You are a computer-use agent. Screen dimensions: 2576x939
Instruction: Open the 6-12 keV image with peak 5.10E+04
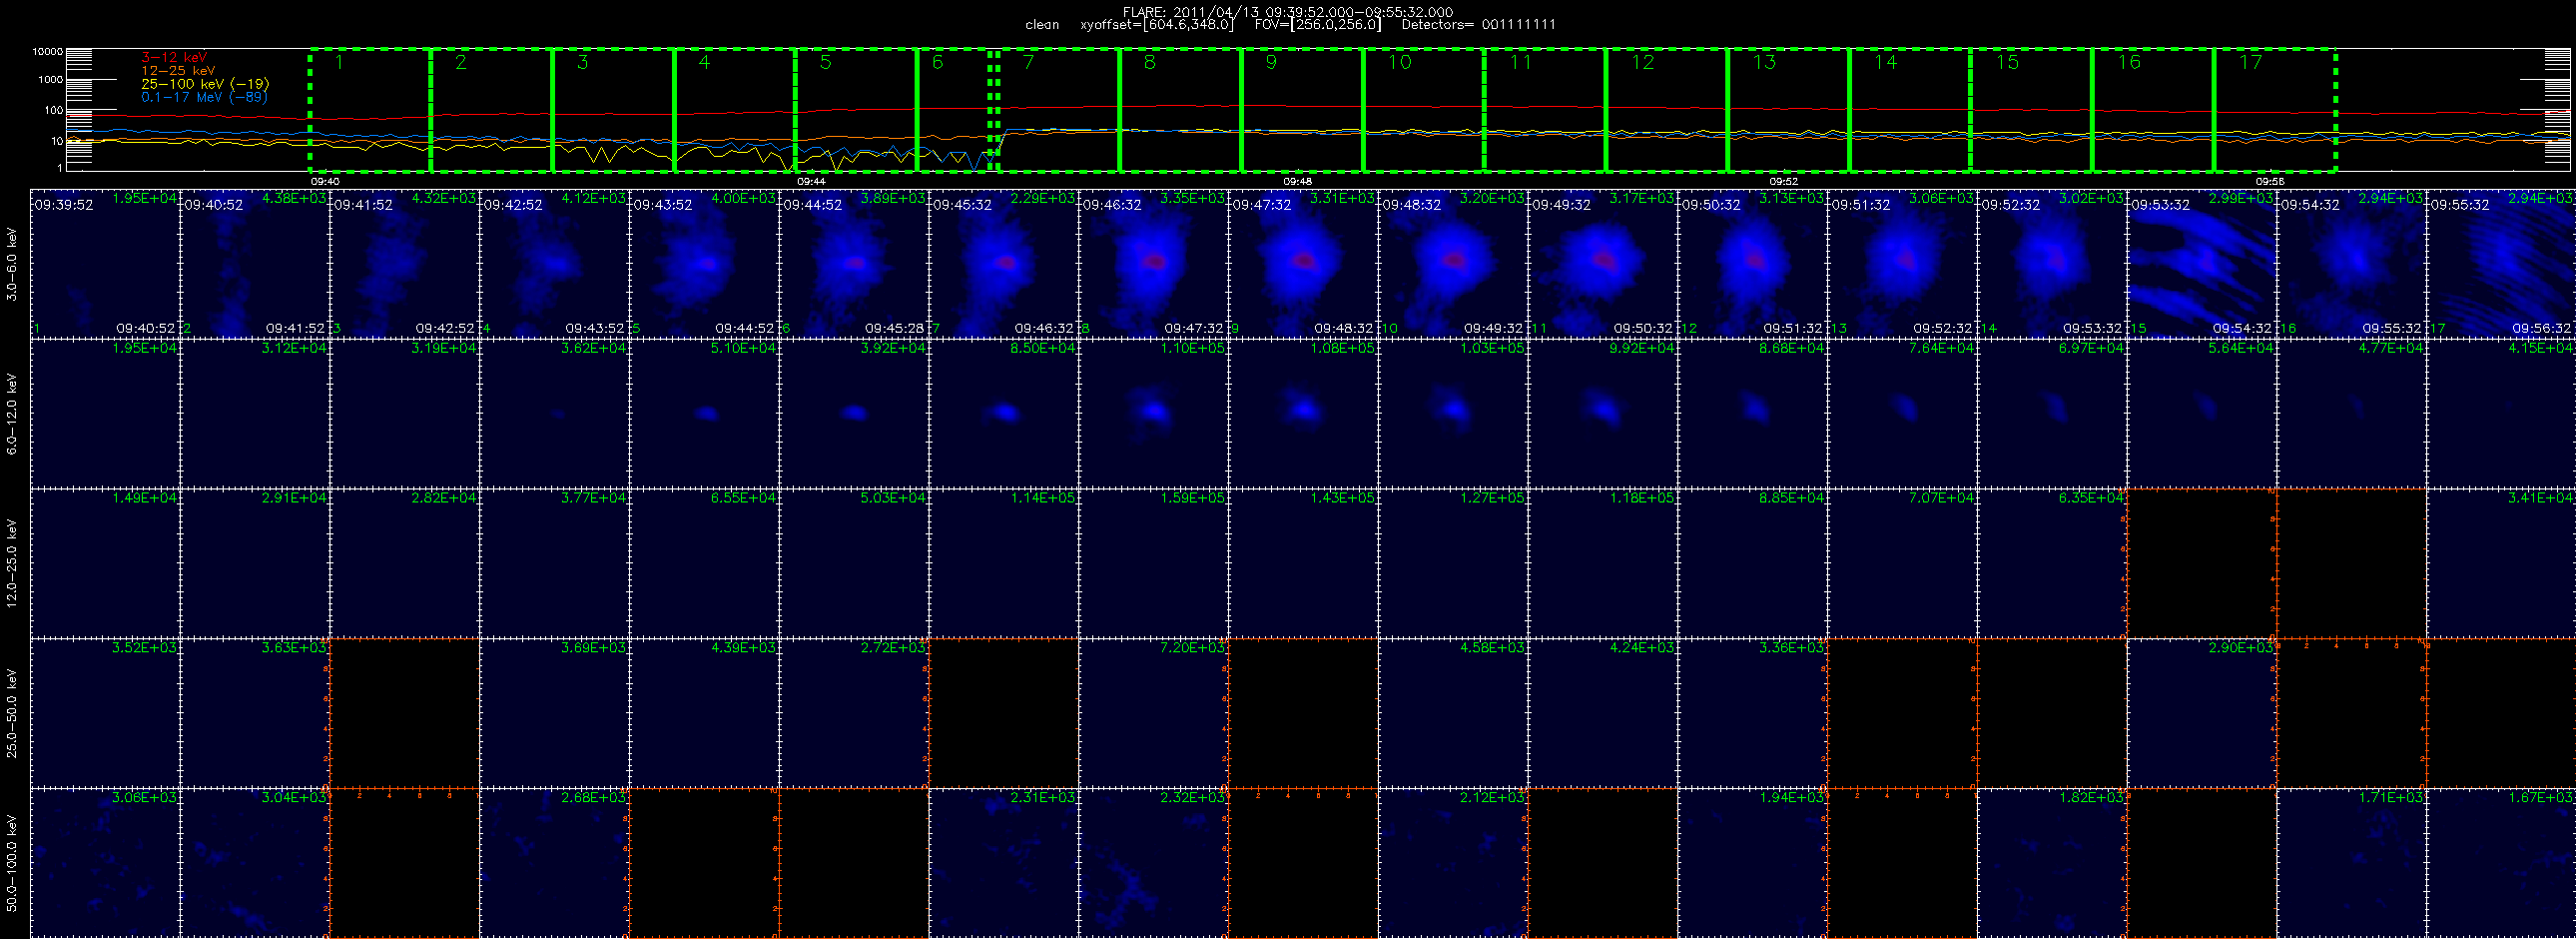(x=704, y=413)
